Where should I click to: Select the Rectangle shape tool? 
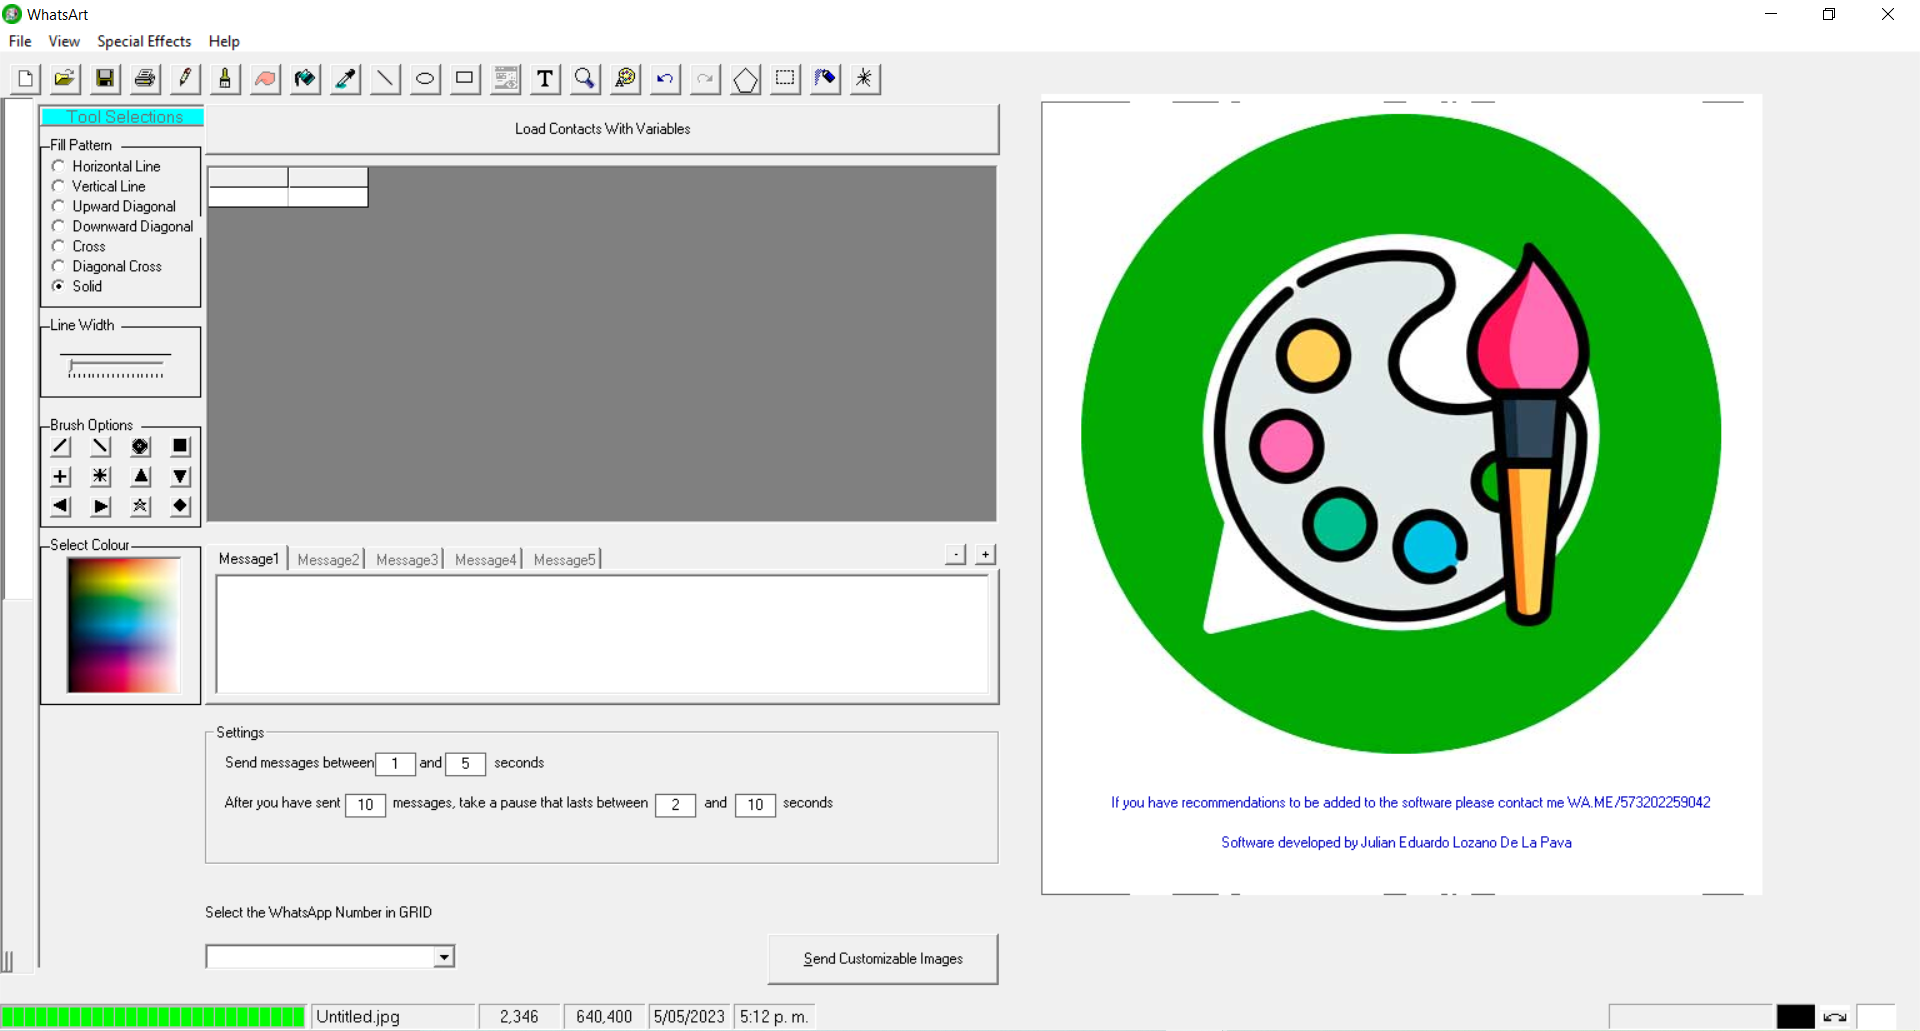coord(465,79)
